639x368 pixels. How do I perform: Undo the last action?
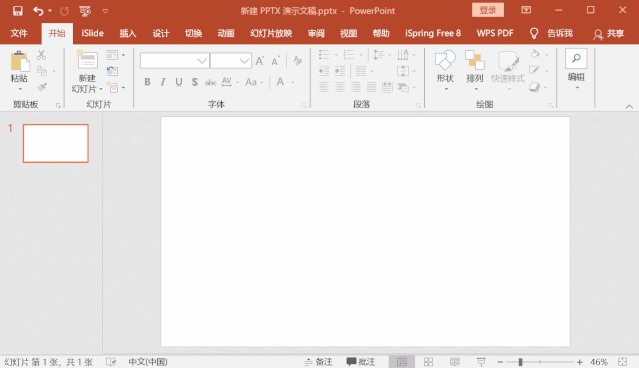(38, 11)
